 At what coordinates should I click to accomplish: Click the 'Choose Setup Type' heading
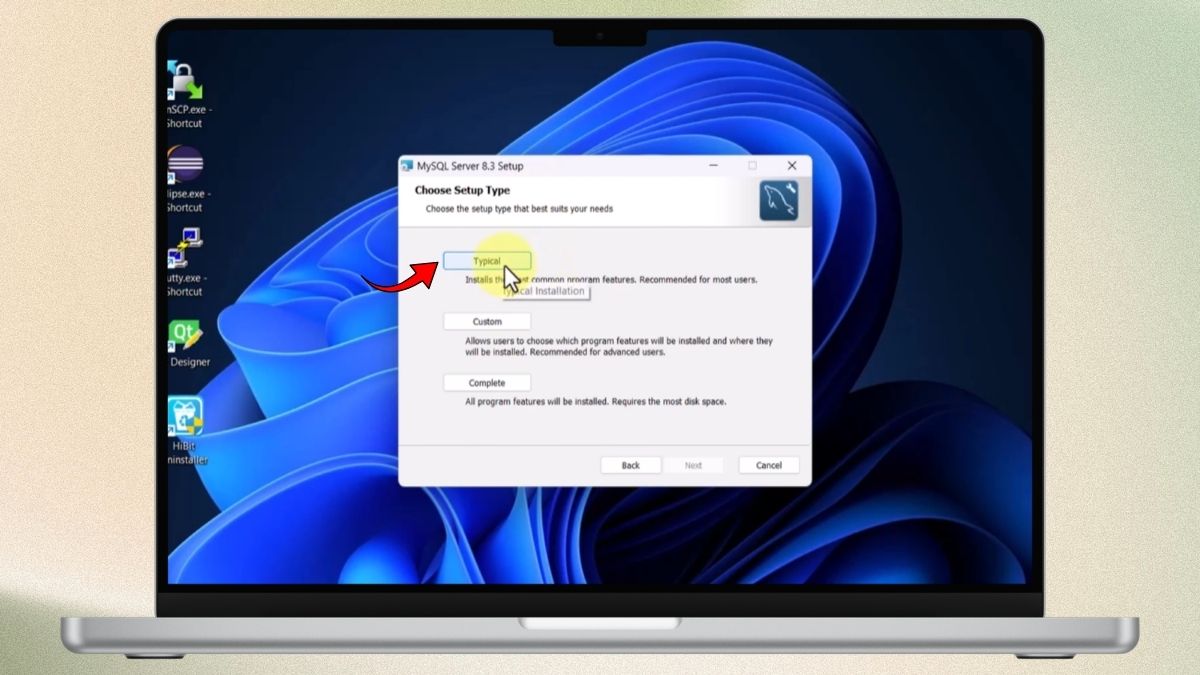tap(462, 190)
